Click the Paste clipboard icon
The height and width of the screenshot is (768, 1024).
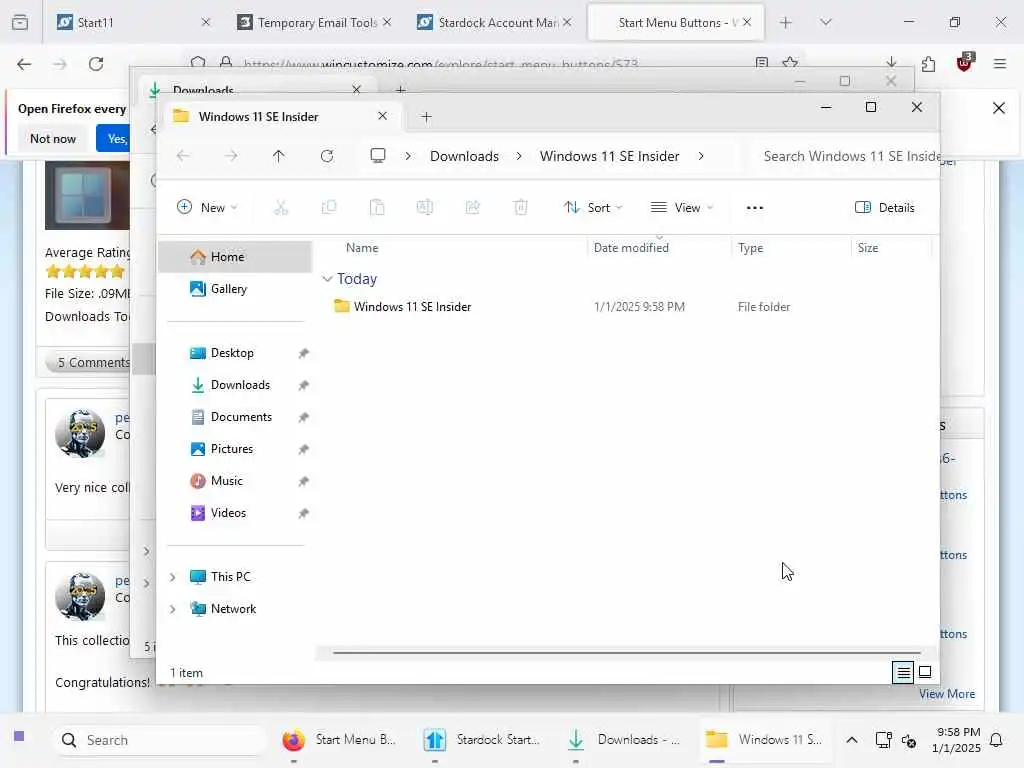pyautogui.click(x=377, y=208)
